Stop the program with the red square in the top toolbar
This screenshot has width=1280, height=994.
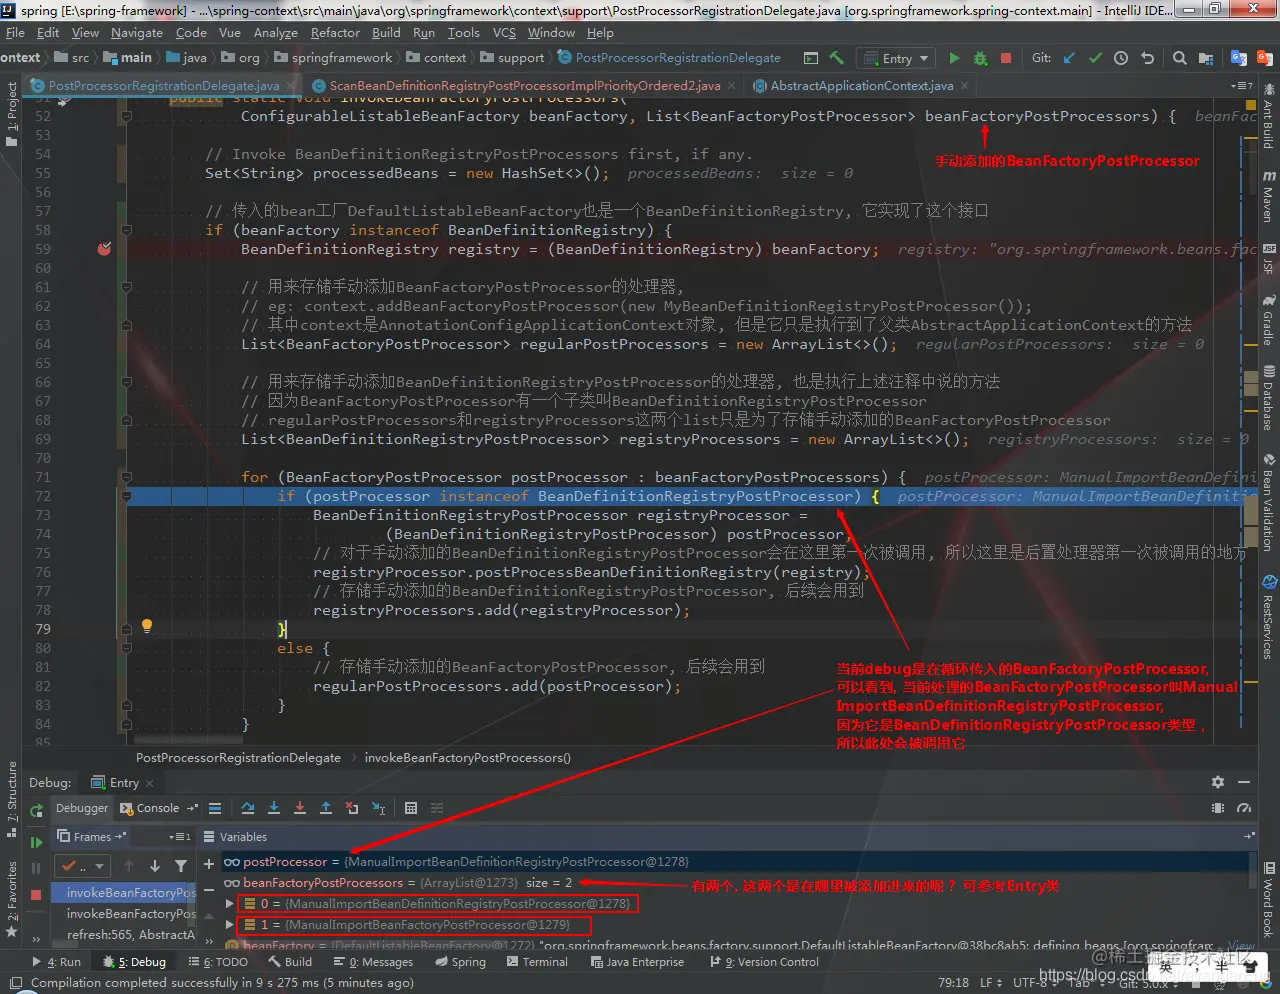(x=1006, y=58)
